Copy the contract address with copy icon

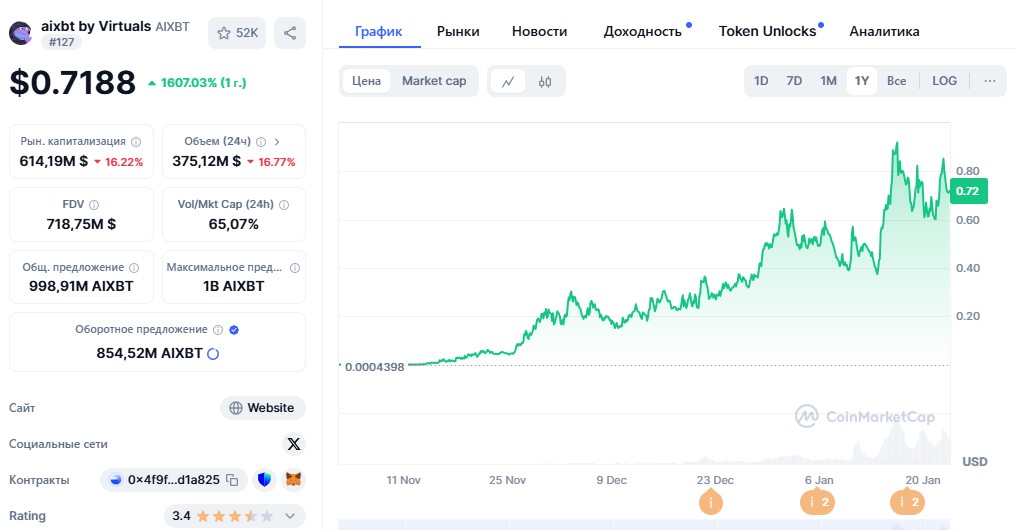[232, 480]
